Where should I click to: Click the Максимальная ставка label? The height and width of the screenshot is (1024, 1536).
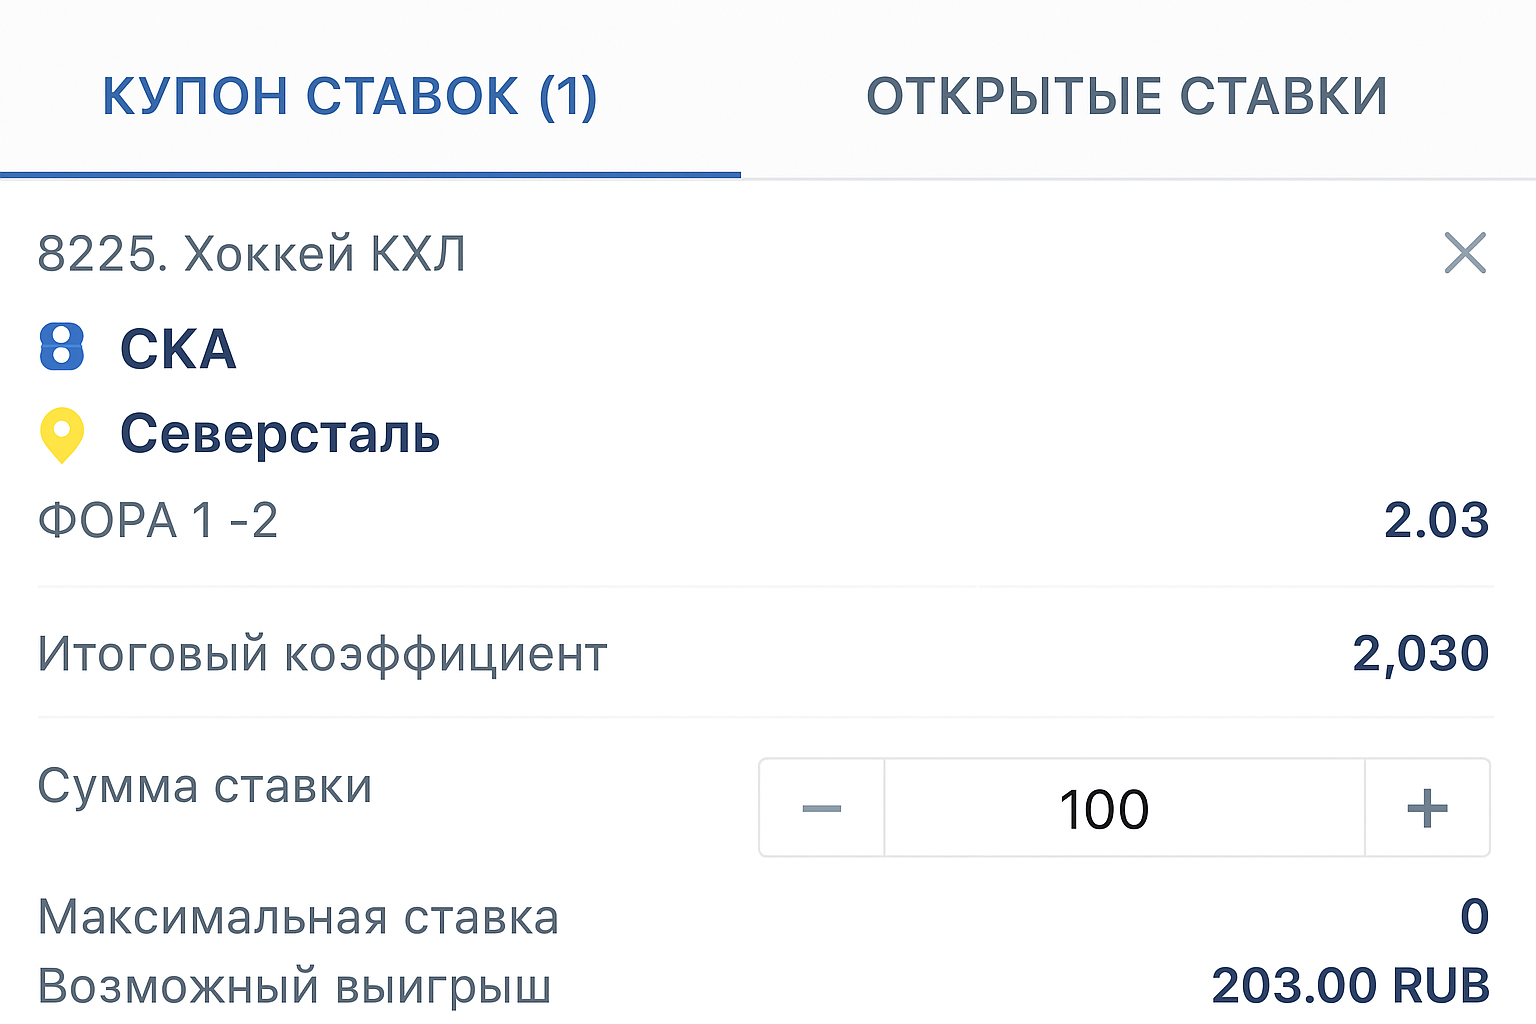coord(298,917)
